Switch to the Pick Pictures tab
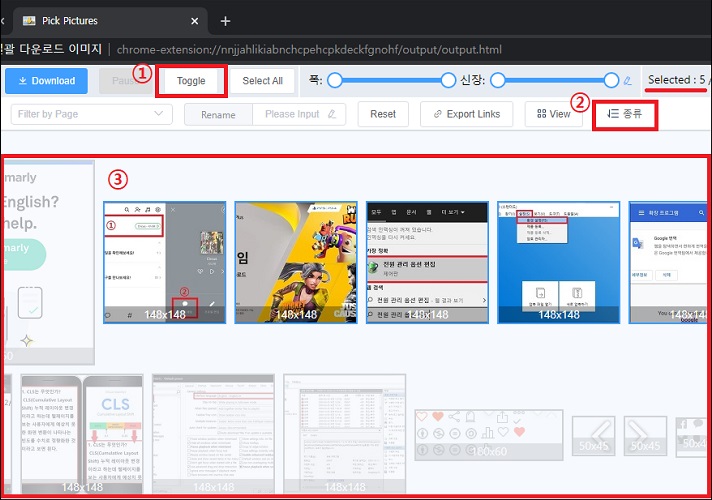712x500 pixels. (110, 21)
